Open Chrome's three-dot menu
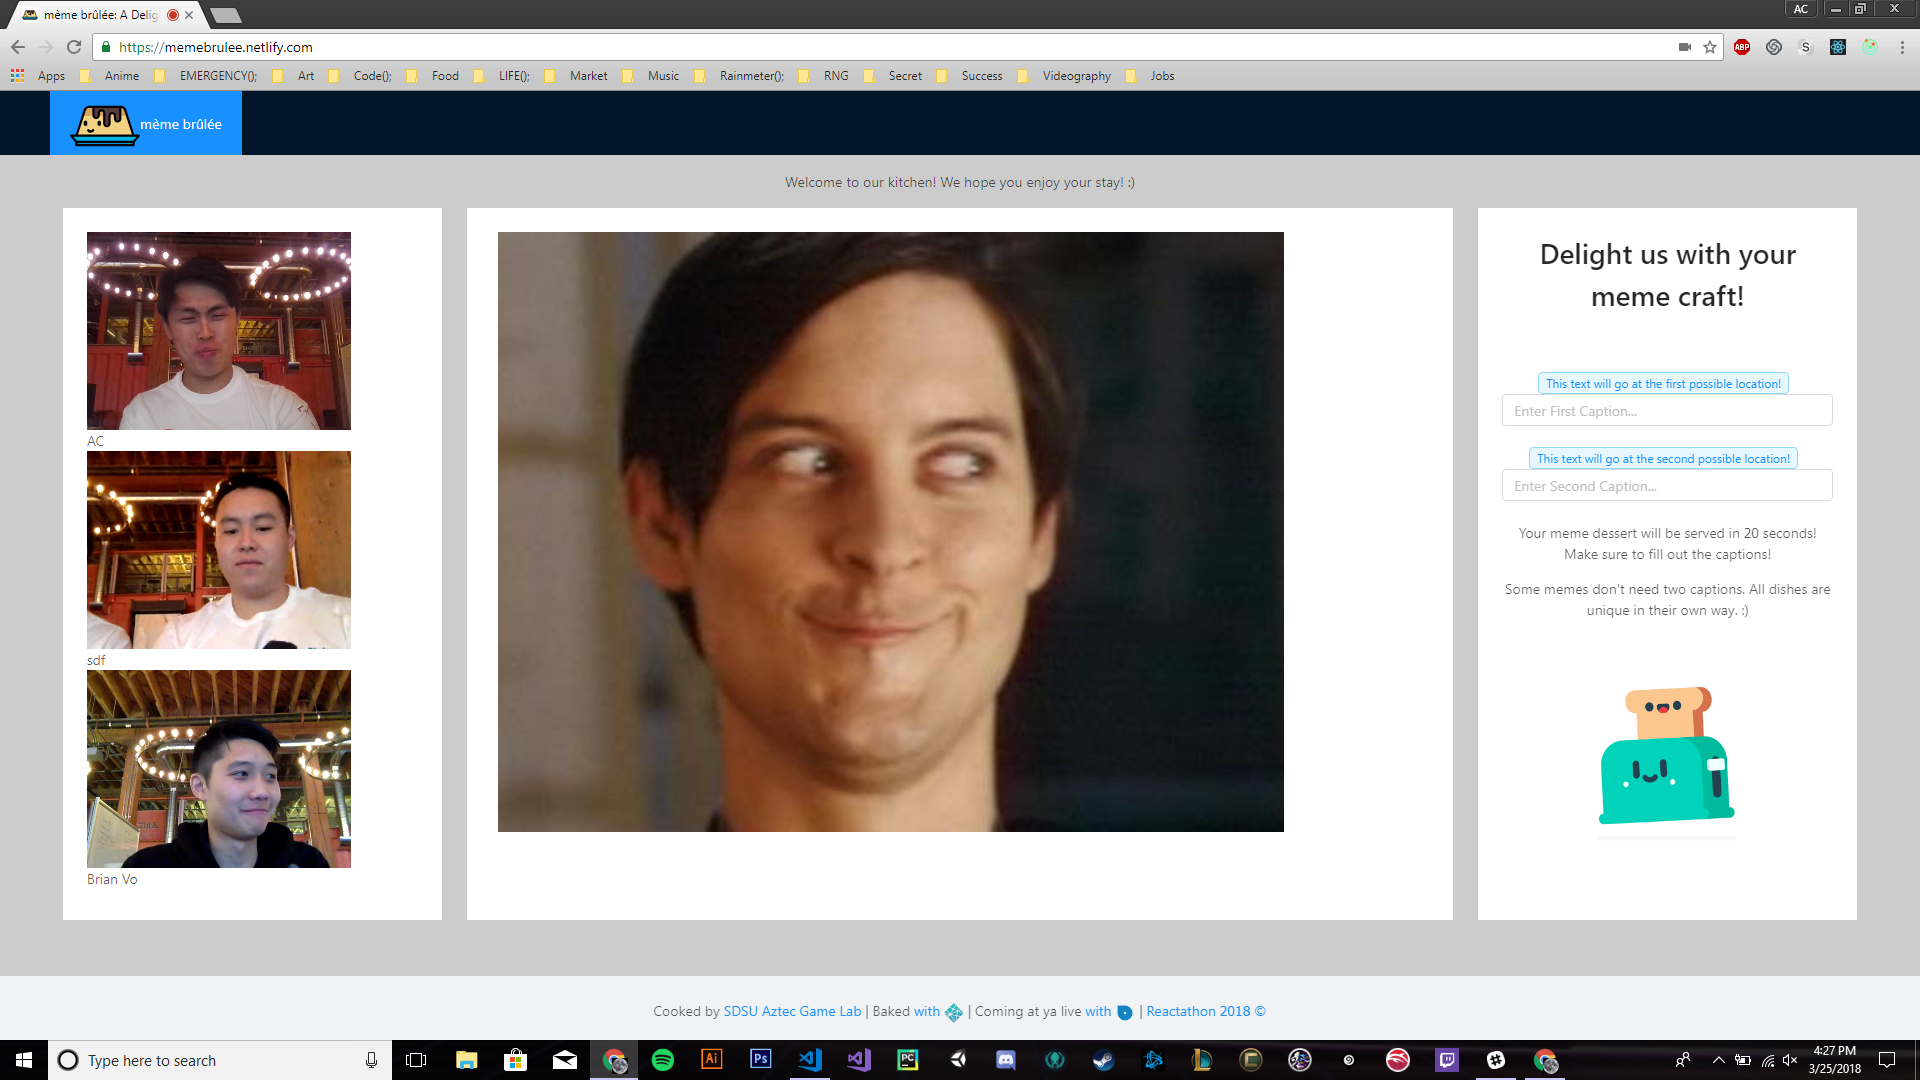The height and width of the screenshot is (1080, 1920). click(1902, 47)
